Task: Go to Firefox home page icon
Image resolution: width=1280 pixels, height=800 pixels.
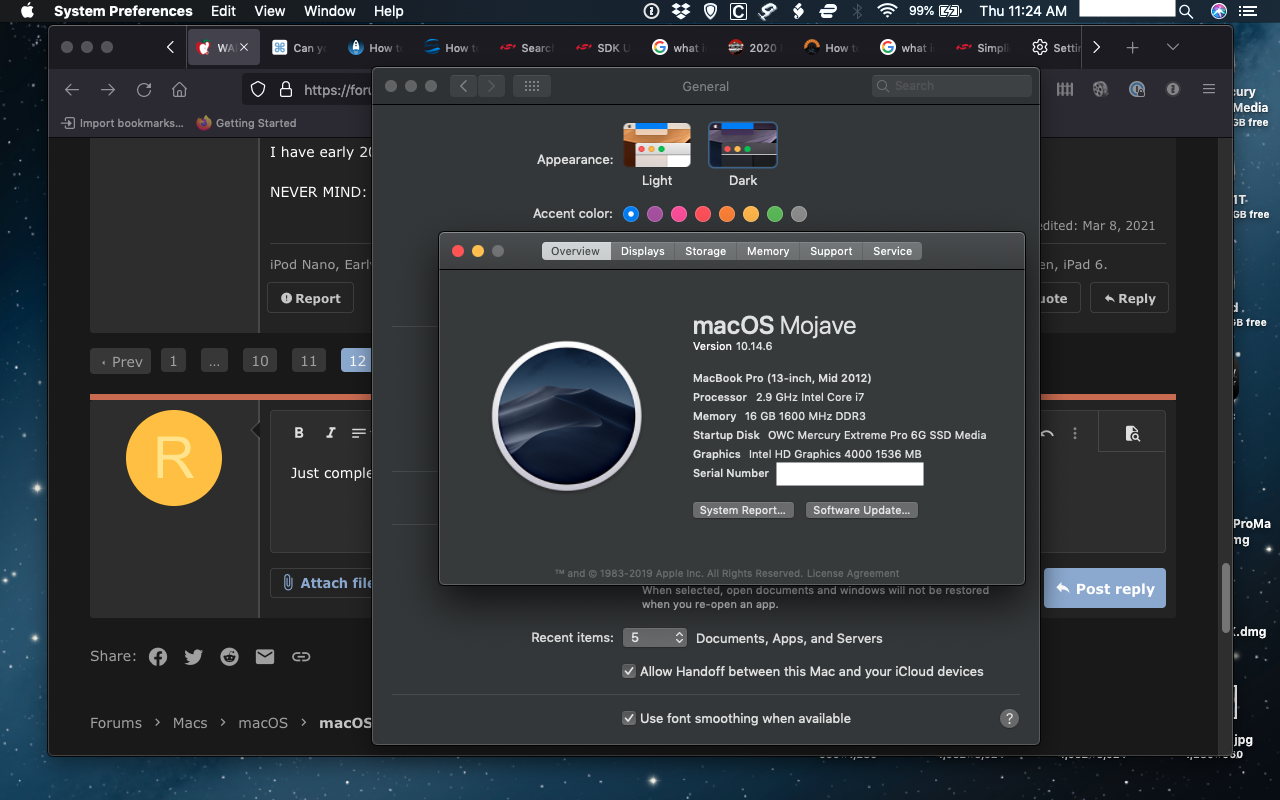Action: point(180,89)
